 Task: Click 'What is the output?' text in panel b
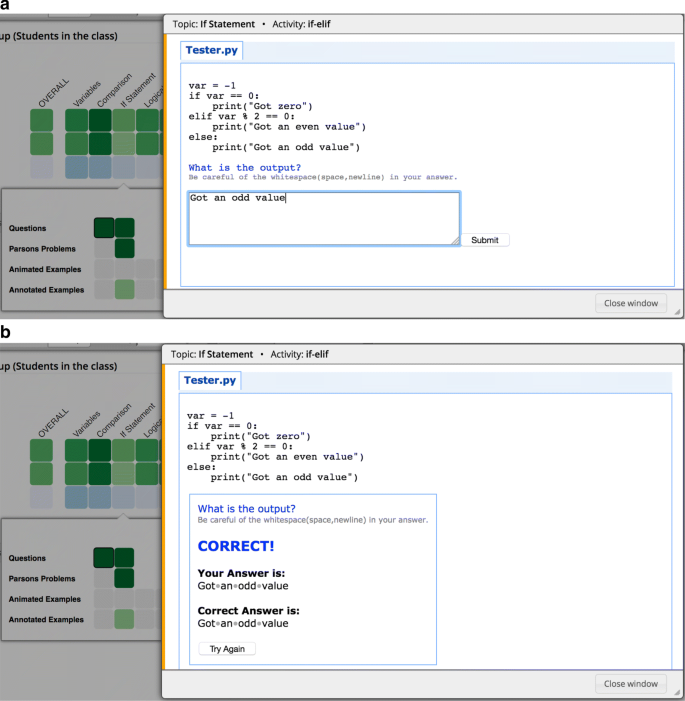(246, 509)
